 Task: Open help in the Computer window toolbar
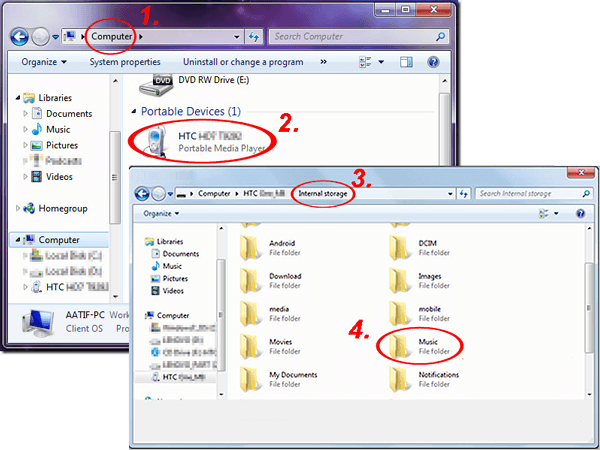pos(433,62)
